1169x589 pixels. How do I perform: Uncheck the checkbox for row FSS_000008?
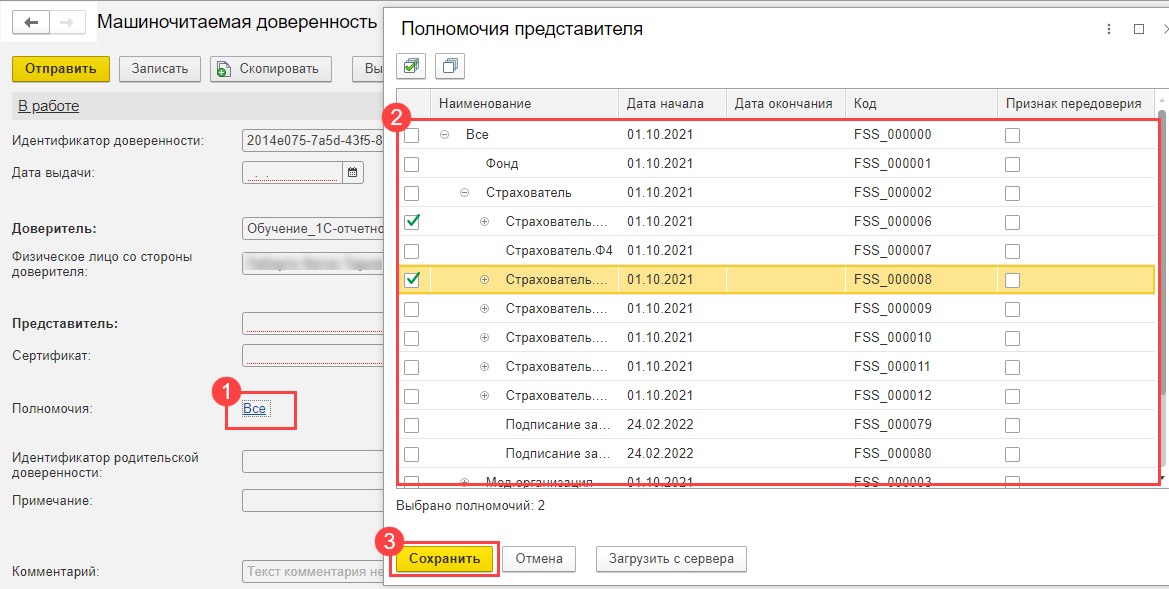click(412, 280)
